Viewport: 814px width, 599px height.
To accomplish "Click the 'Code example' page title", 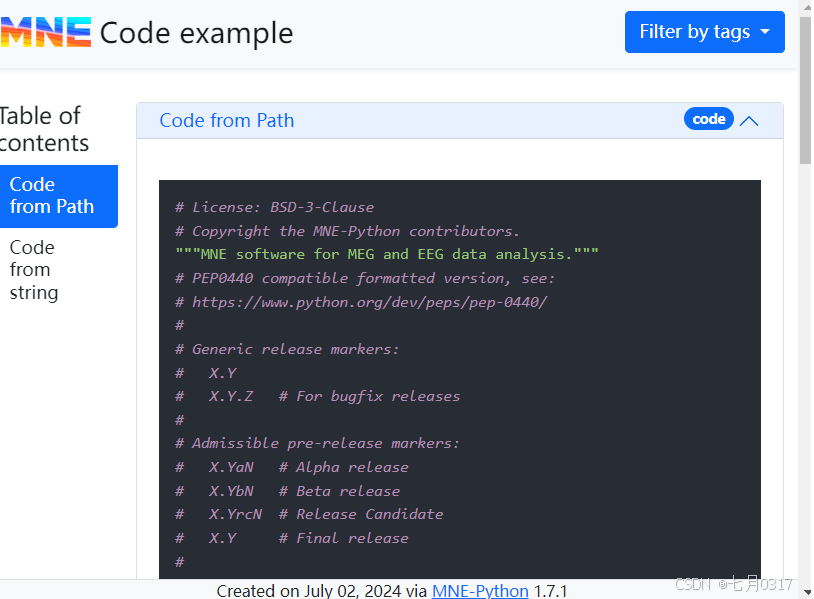I will 196,33.
